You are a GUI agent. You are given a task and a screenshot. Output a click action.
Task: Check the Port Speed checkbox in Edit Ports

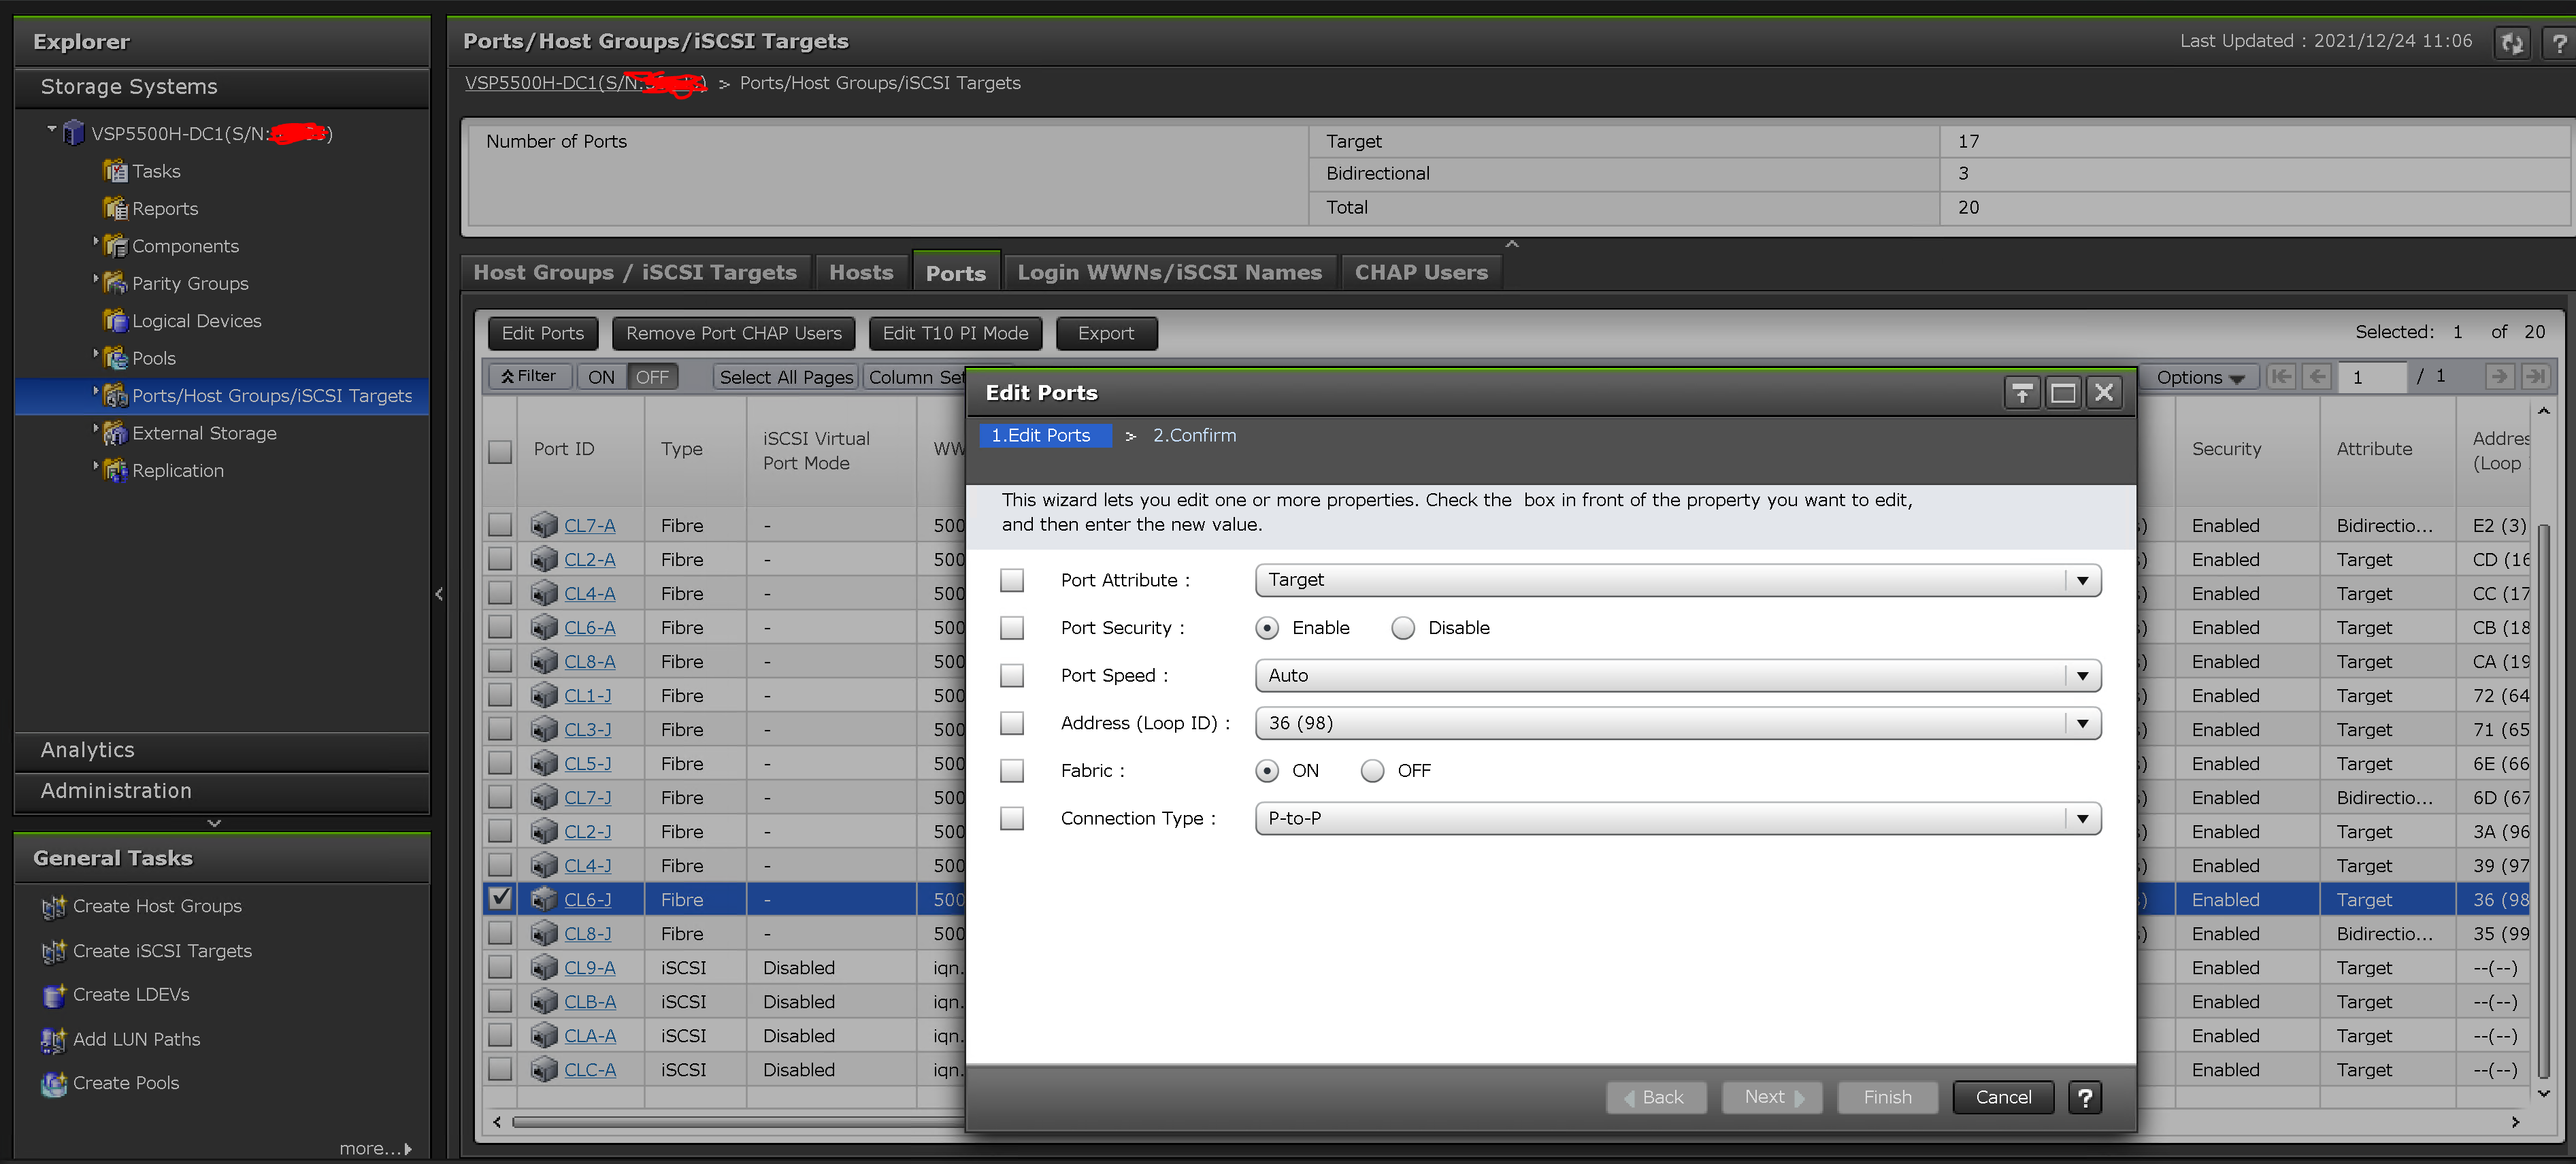[1011, 675]
